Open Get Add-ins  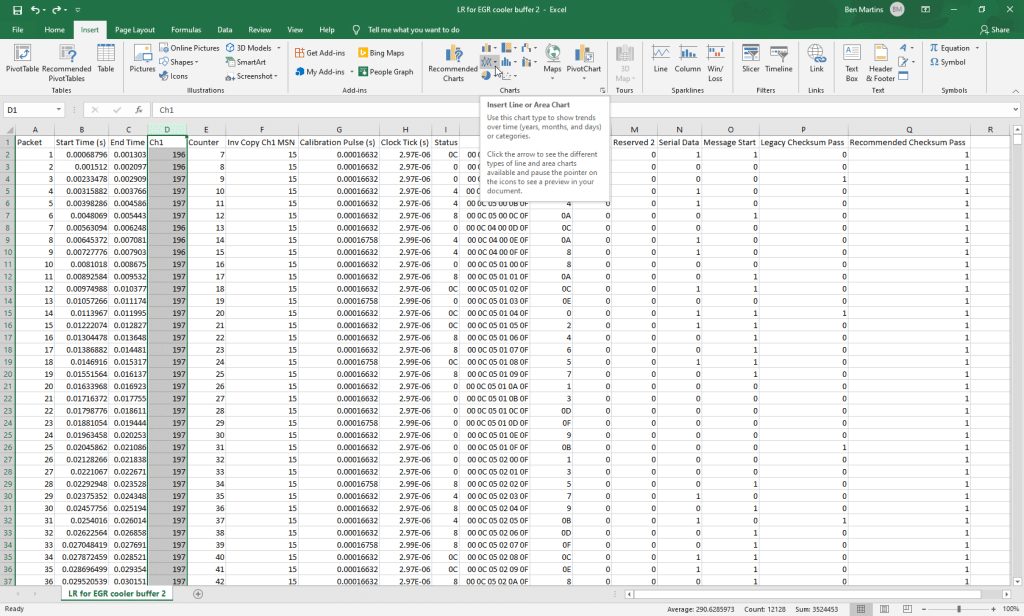click(320, 53)
